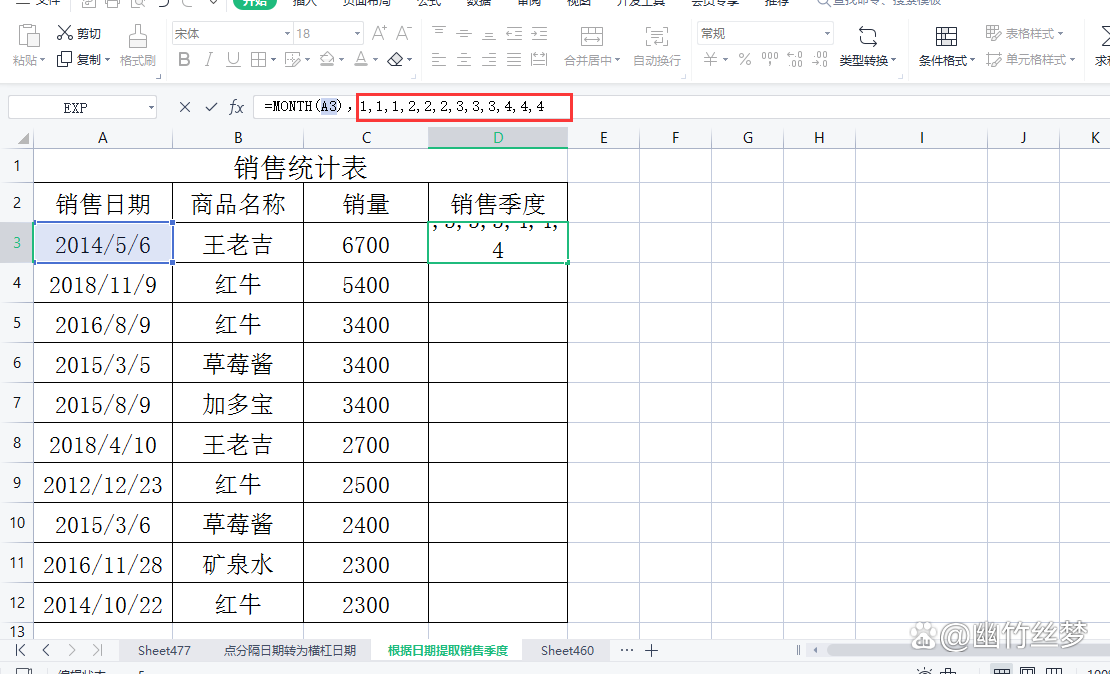This screenshot has height=674, width=1110.
Task: Increase font size with A+ icon
Action: tap(379, 33)
